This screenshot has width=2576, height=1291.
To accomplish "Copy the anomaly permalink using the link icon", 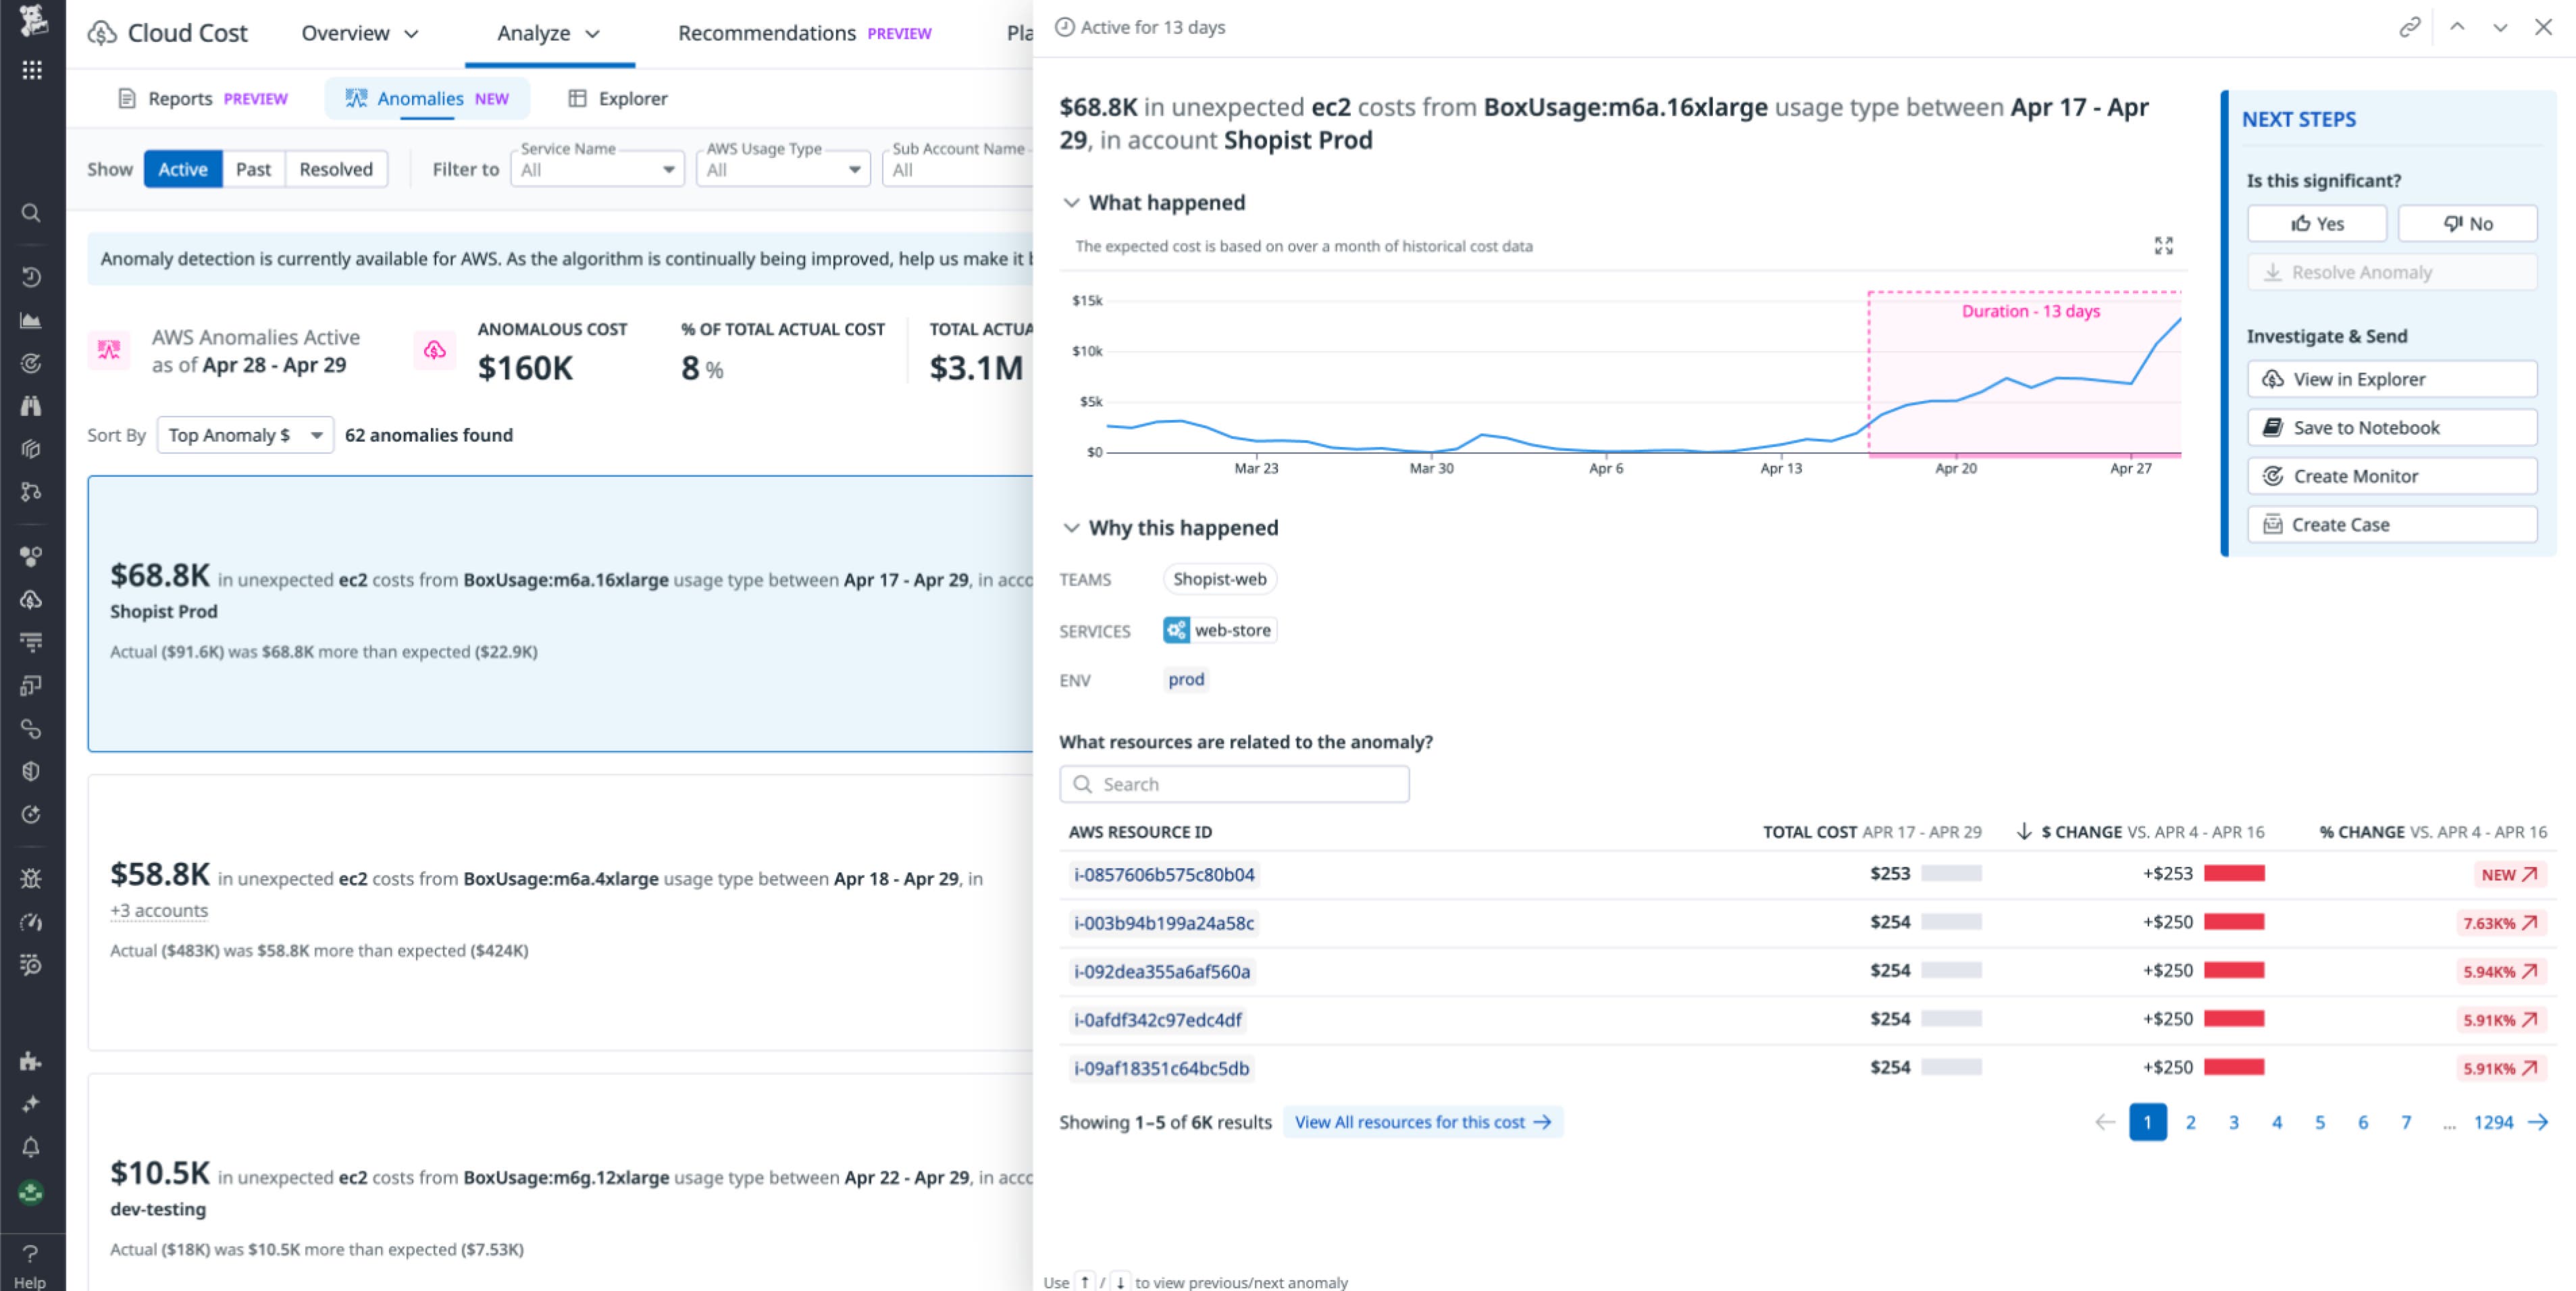I will coord(2410,27).
